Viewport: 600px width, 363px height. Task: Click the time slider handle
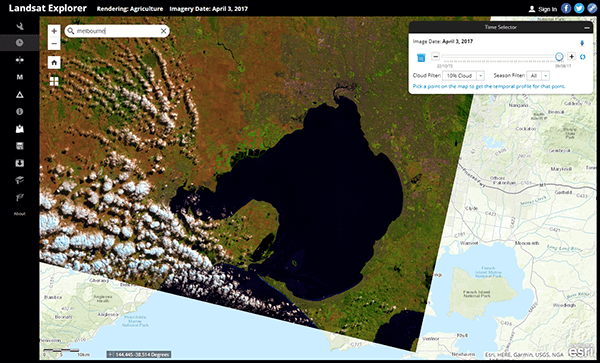click(559, 57)
